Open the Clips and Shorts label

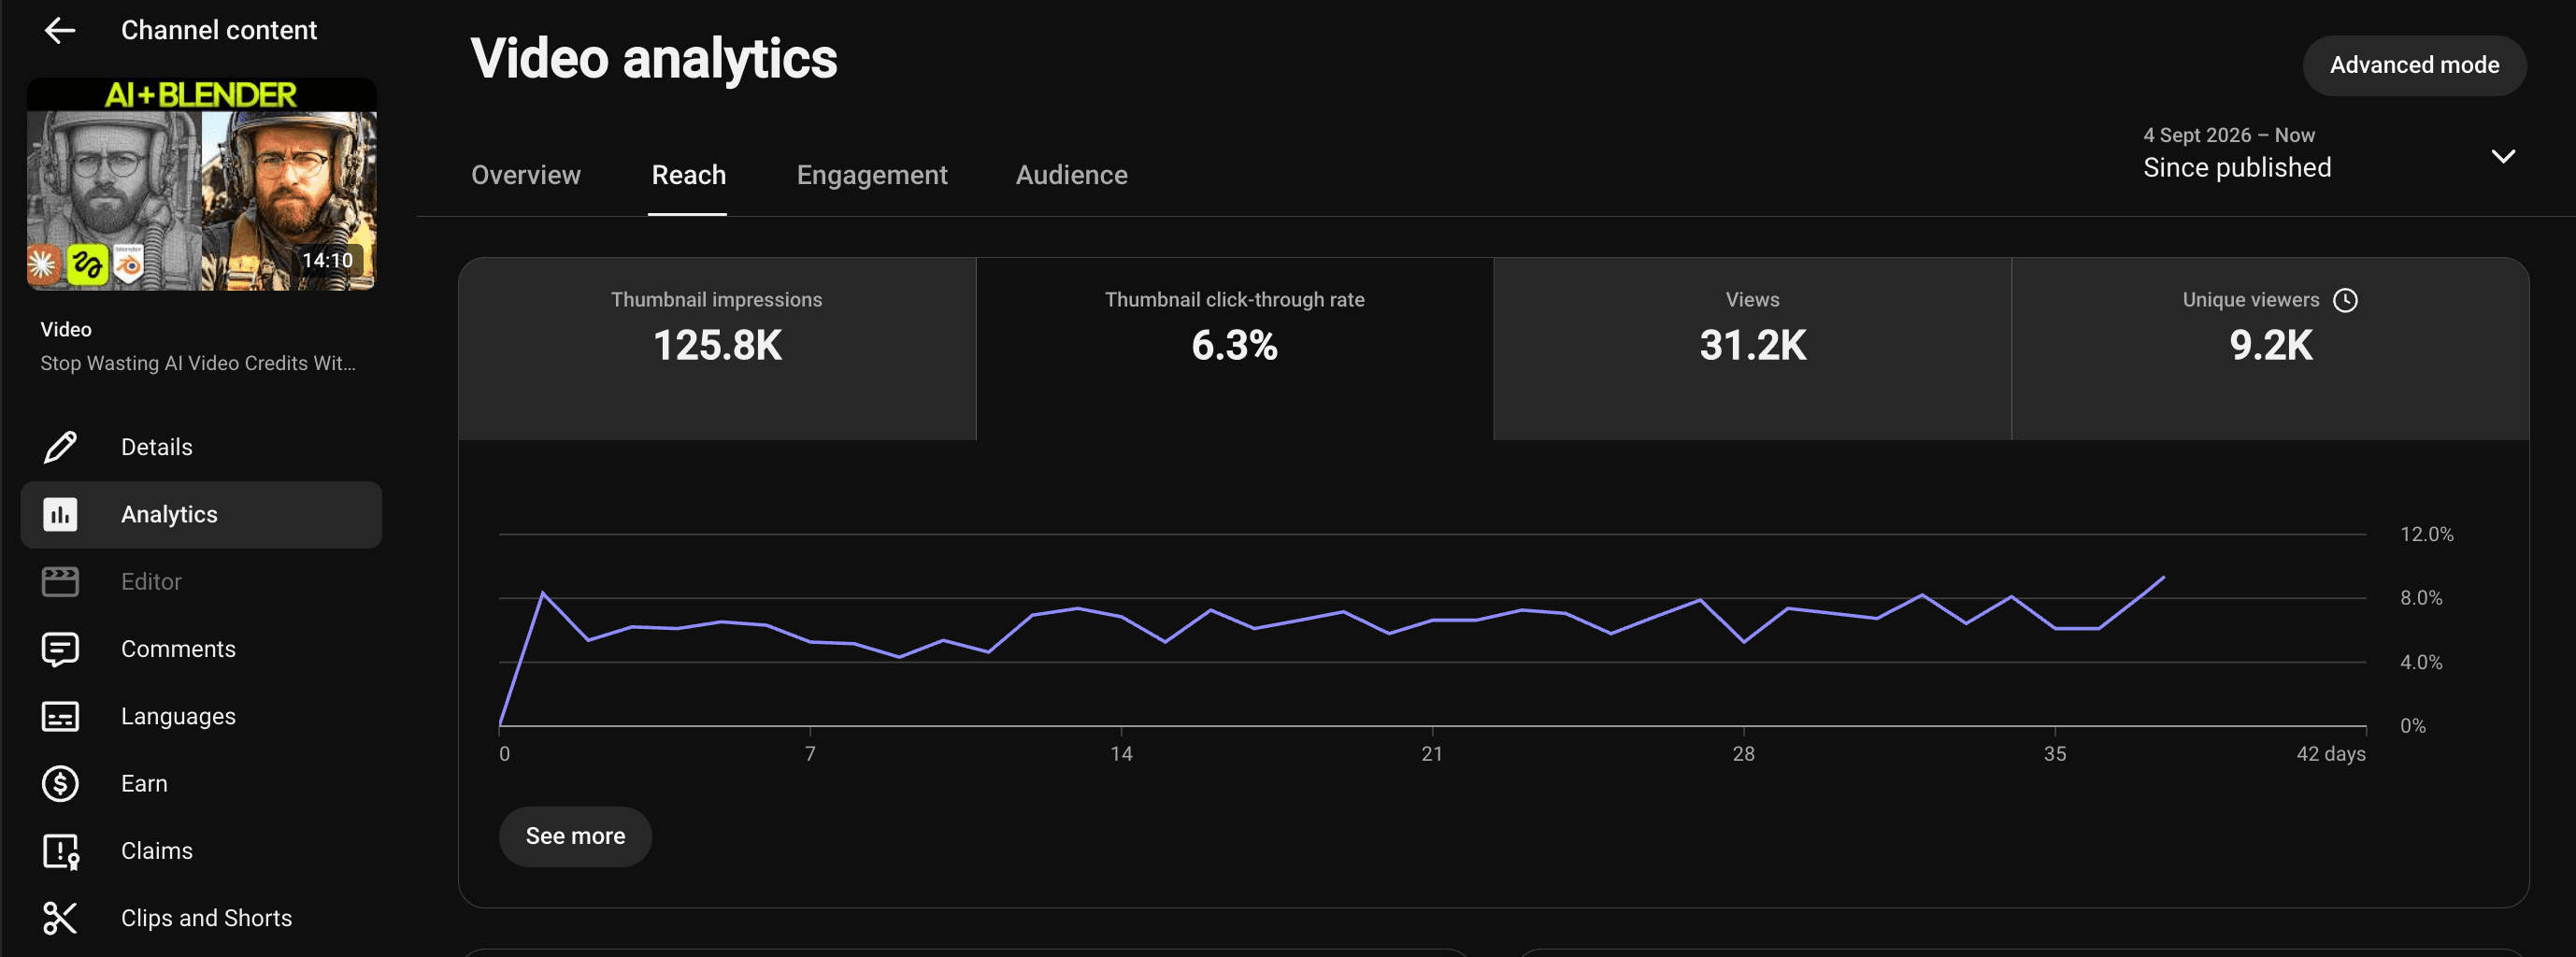(x=206, y=918)
